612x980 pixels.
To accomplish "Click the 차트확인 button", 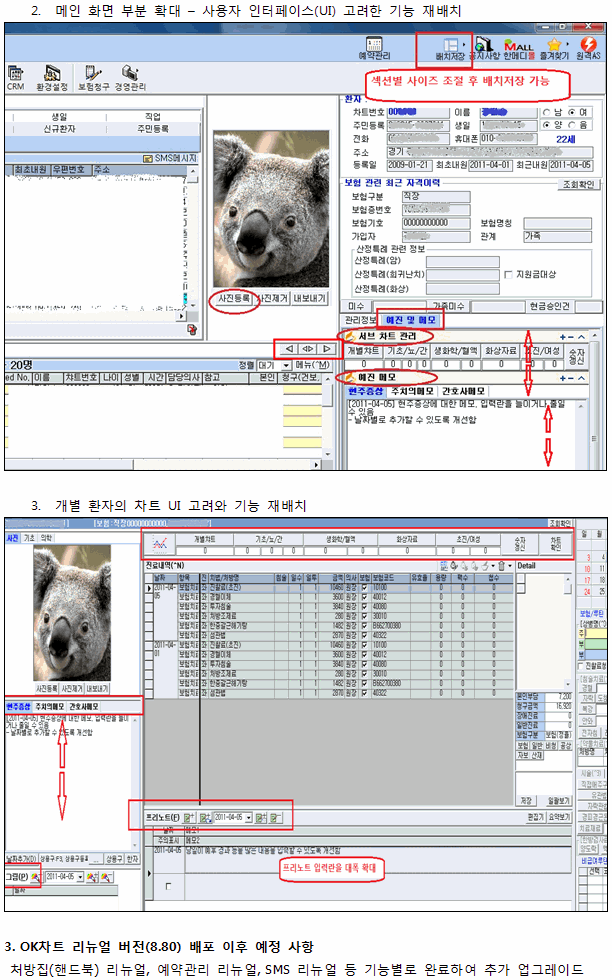I will coord(556,543).
